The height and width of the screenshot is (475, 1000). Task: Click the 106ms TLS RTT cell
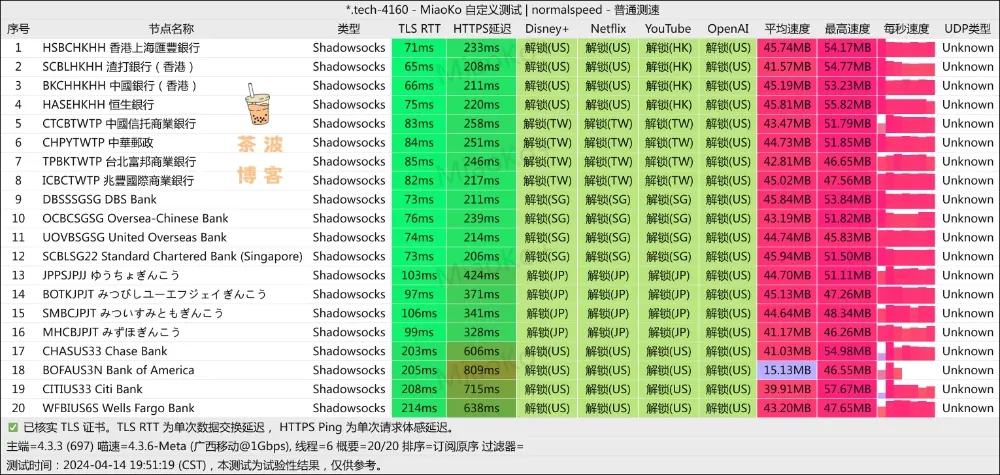pyautogui.click(x=419, y=314)
